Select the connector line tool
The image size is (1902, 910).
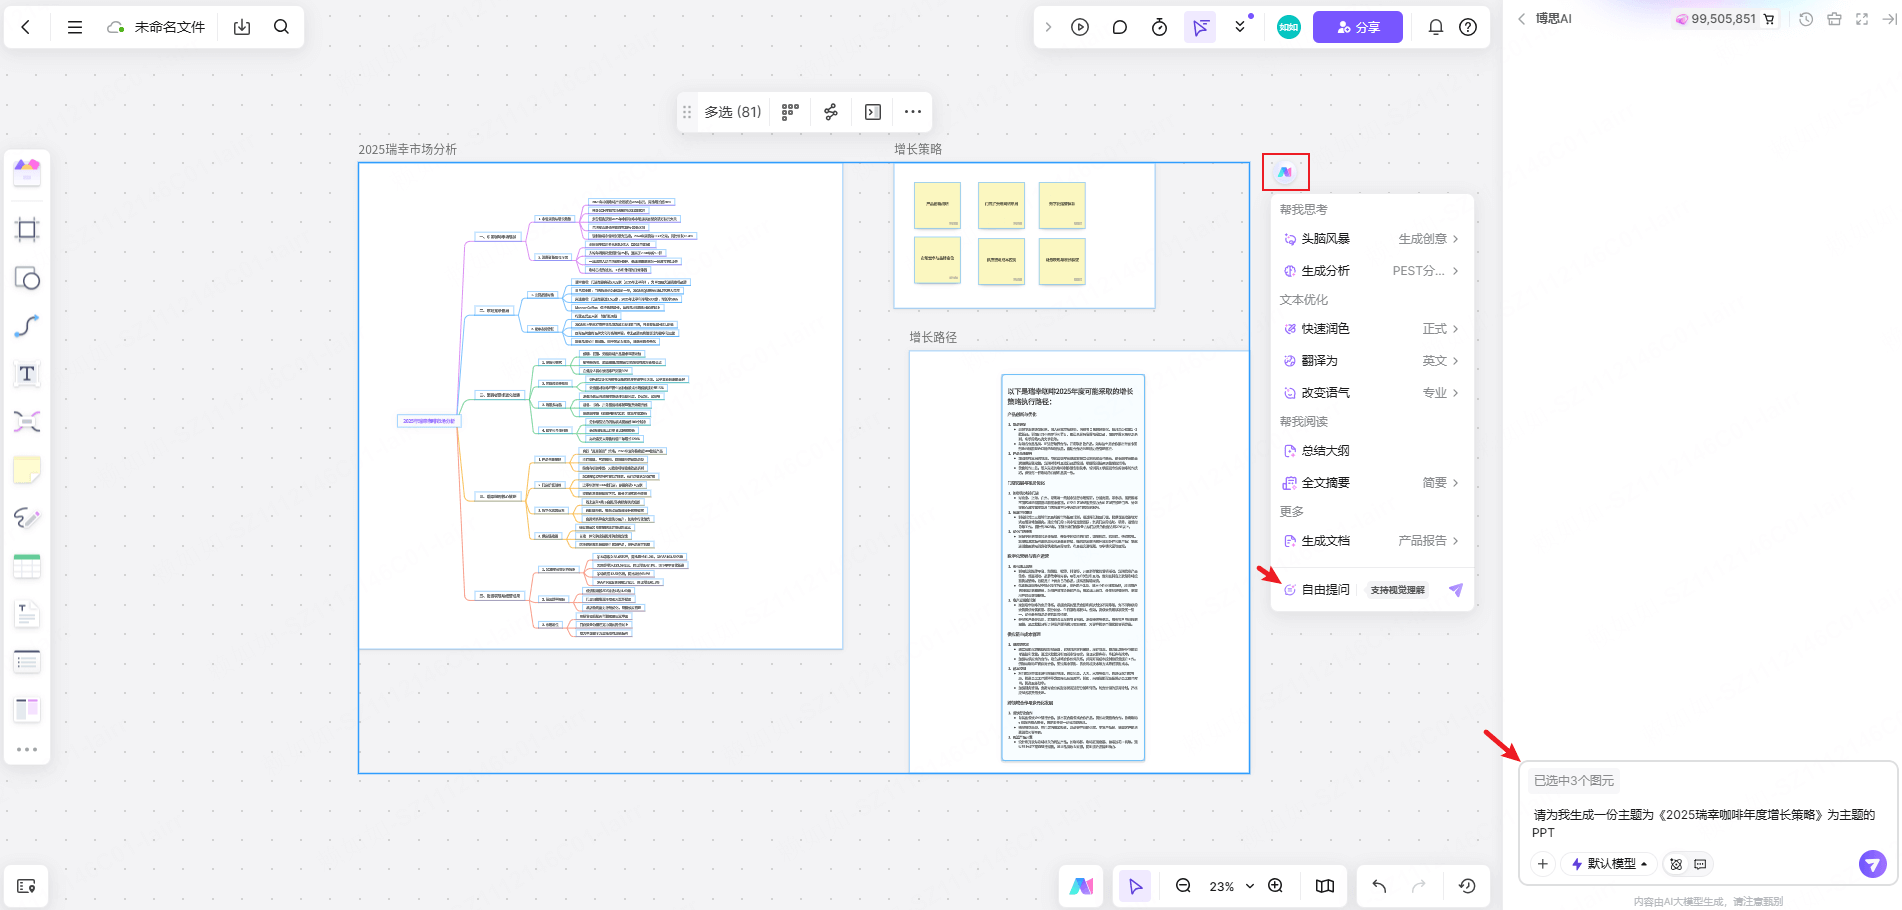[x=27, y=326]
